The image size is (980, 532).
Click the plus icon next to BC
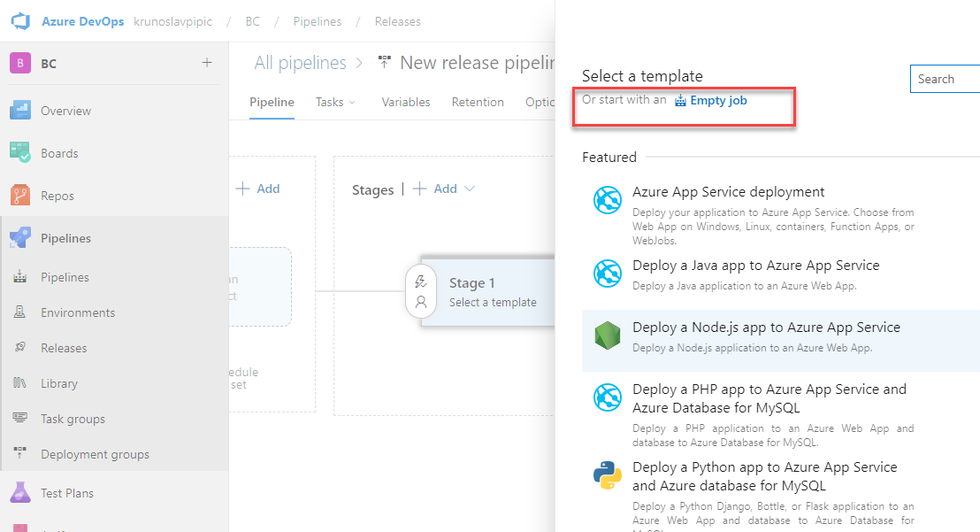click(x=207, y=63)
